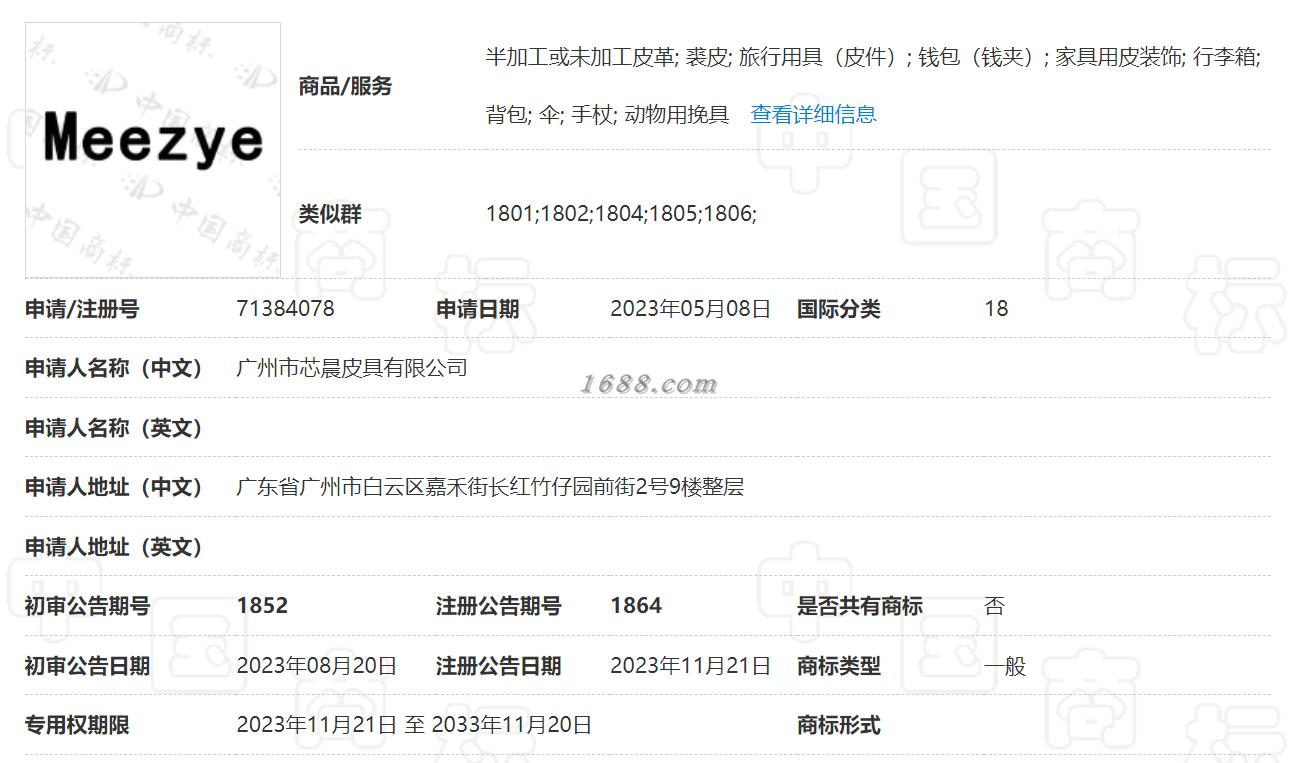Click applicant name 广州市芯晨皮具有限公司
Screen dimensions: 1297x763
pos(352,368)
